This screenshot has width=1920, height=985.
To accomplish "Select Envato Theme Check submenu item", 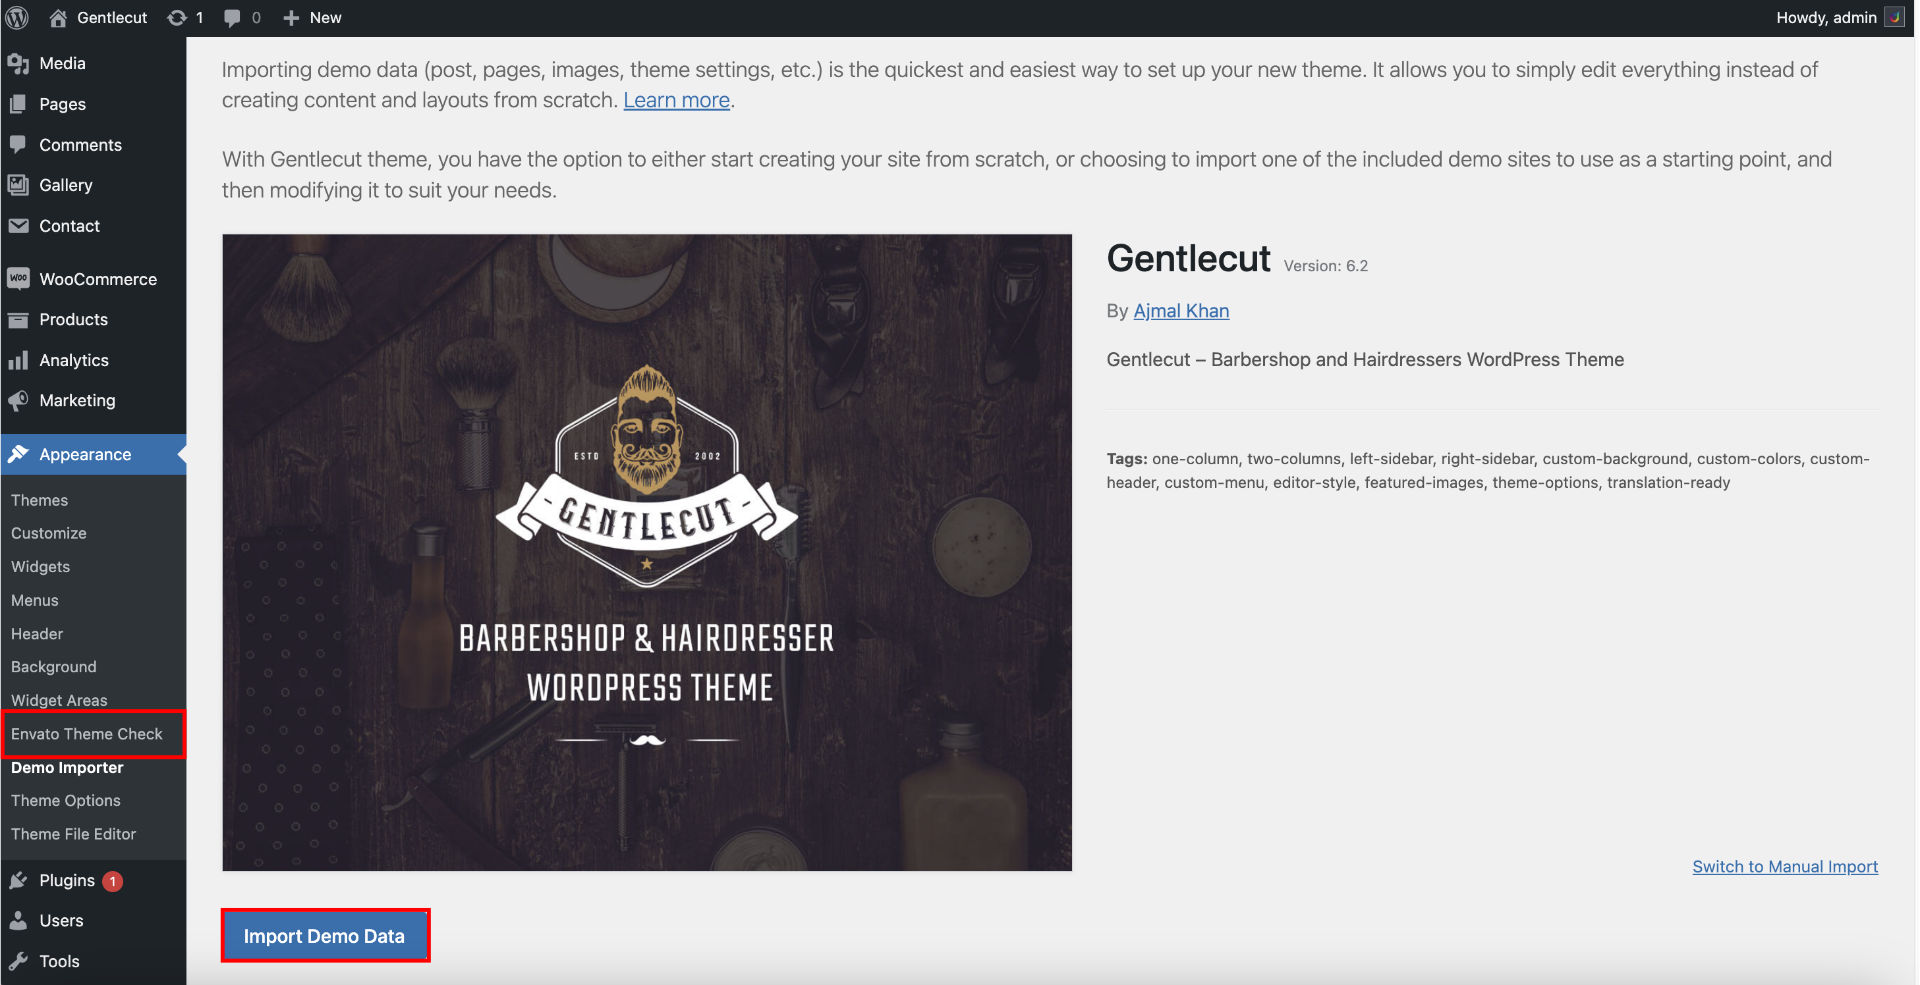I will click(x=86, y=734).
